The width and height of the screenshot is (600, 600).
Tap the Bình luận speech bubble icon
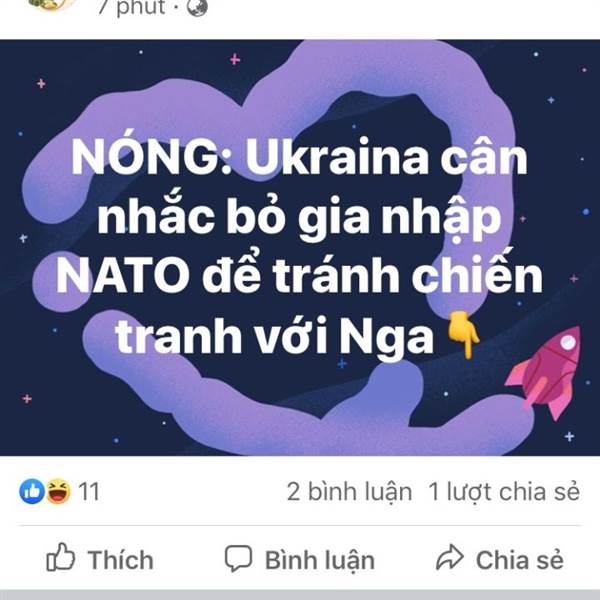pyautogui.click(x=238, y=559)
